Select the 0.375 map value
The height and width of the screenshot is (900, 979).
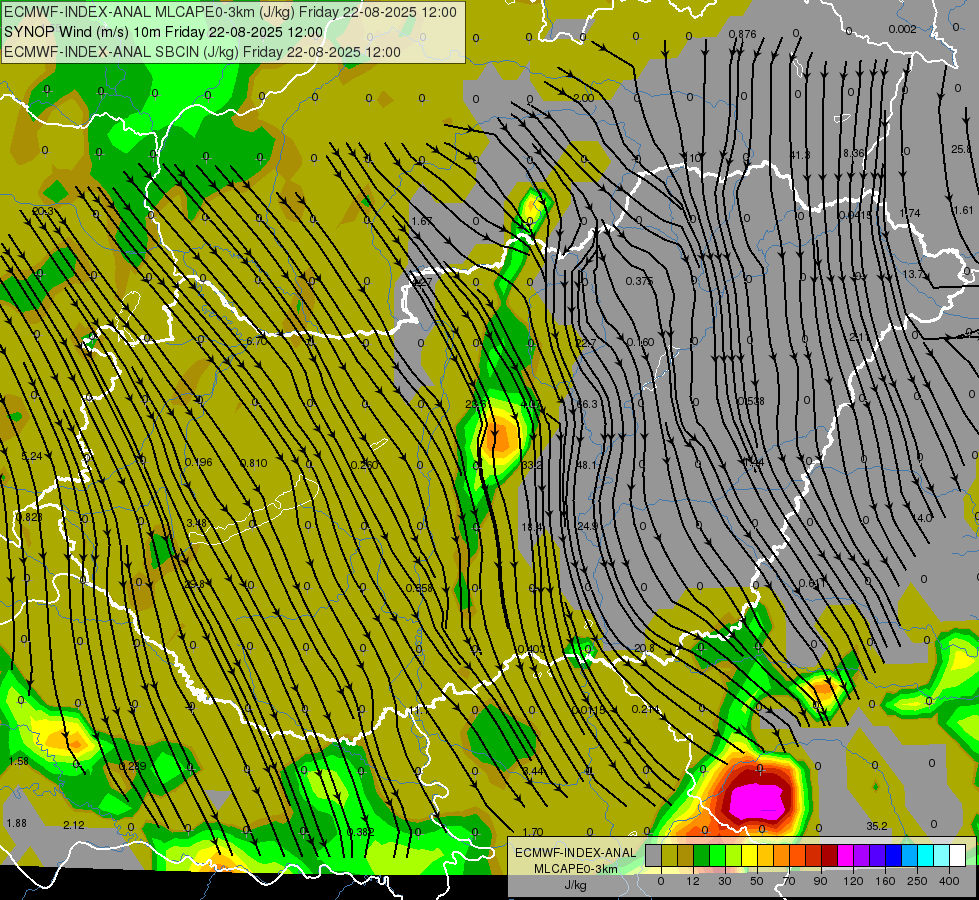click(639, 281)
